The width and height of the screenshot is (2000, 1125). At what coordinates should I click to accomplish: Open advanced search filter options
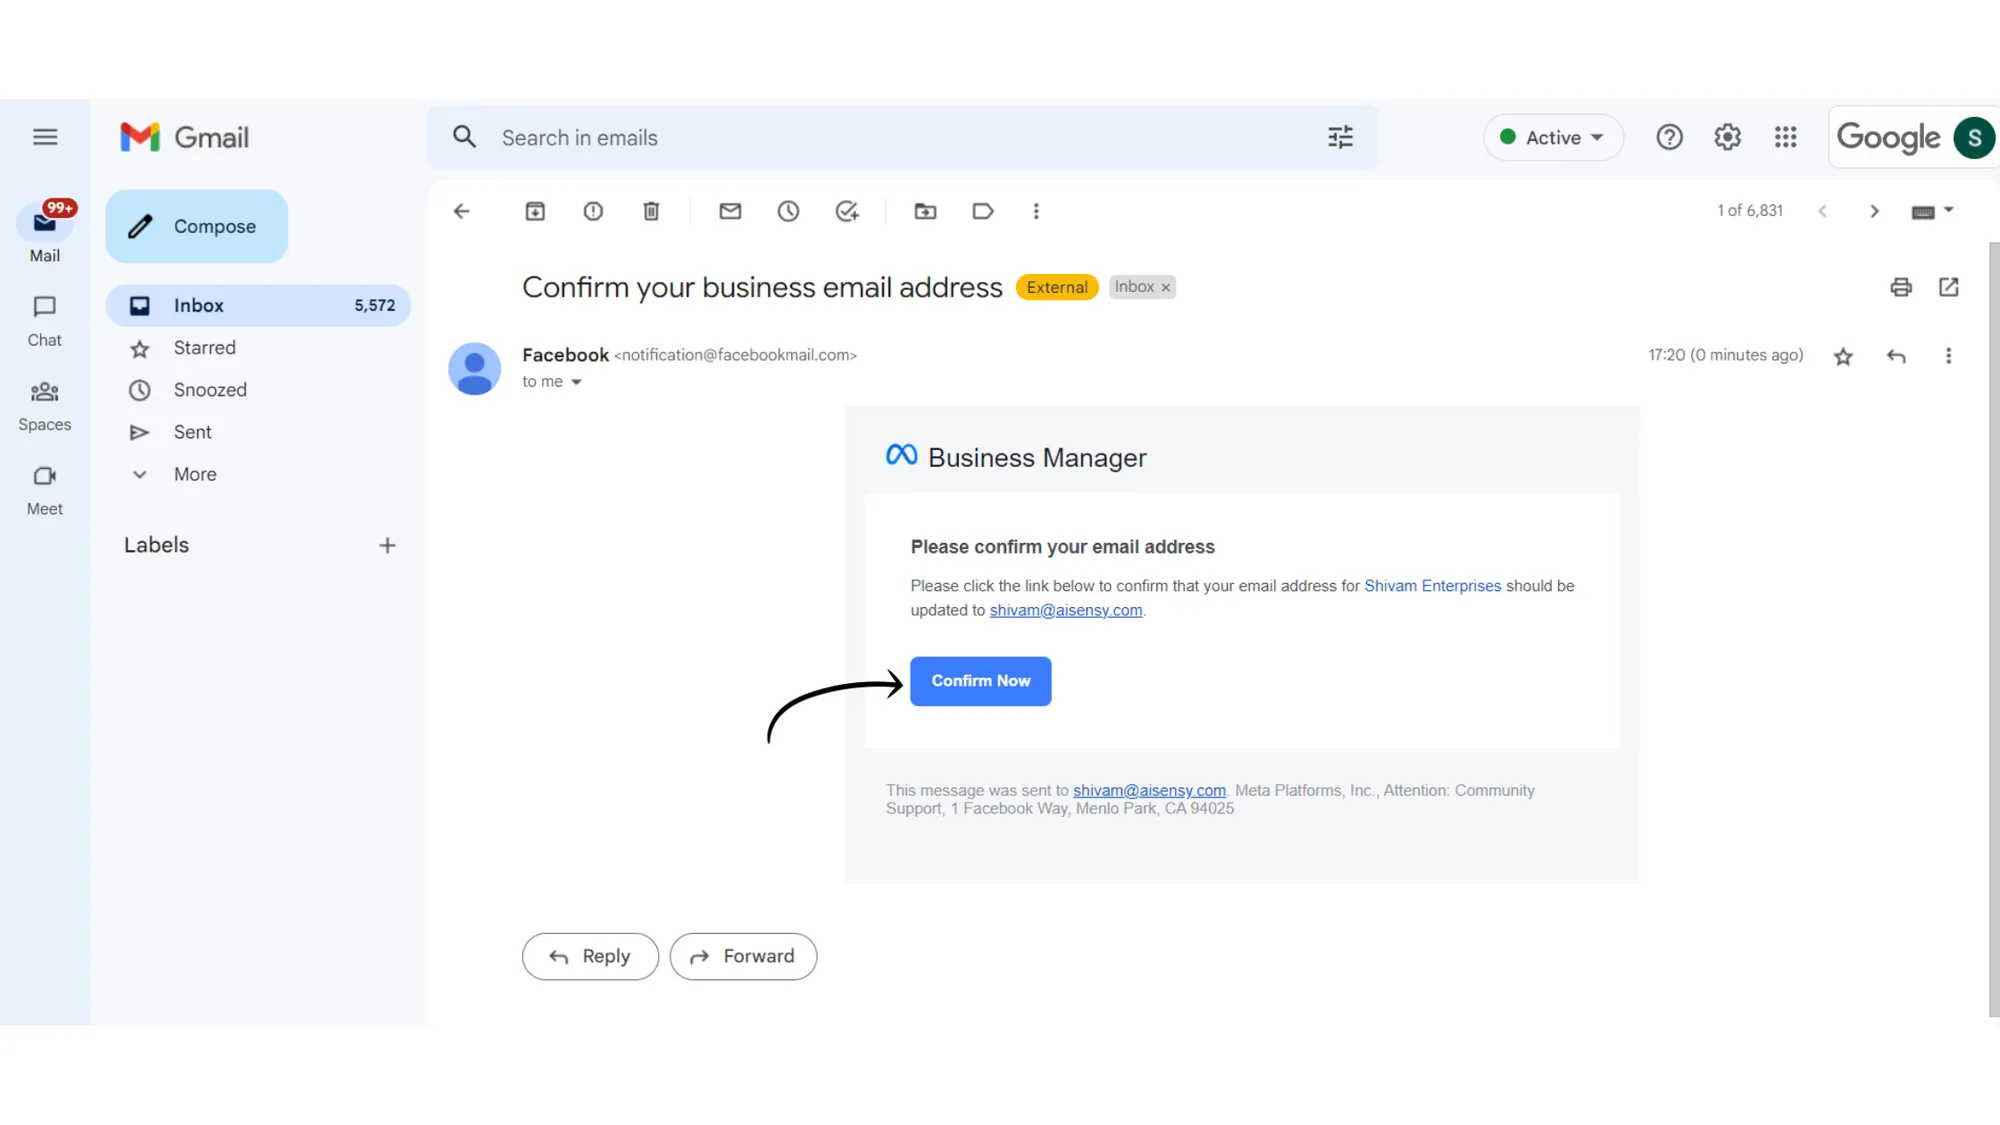(x=1340, y=137)
